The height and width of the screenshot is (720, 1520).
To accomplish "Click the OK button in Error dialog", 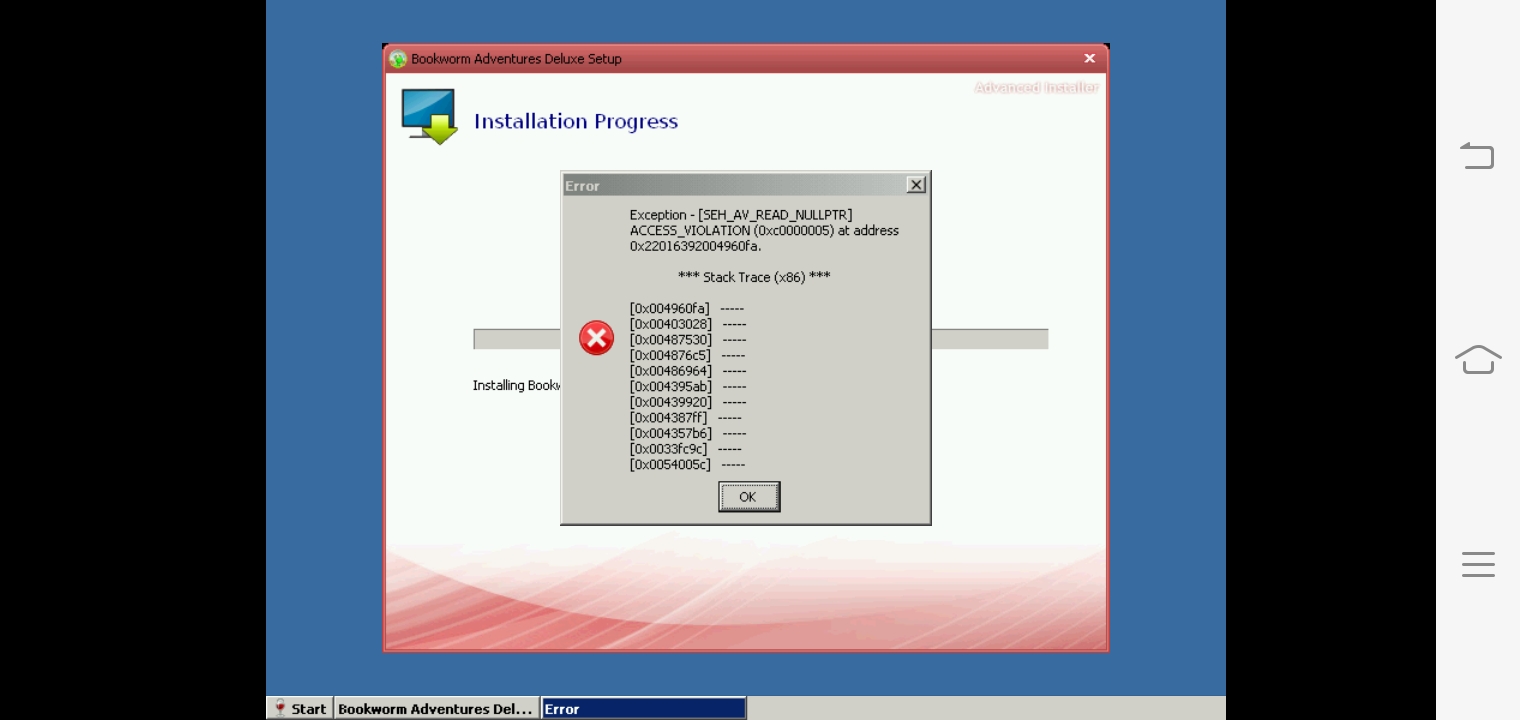I will (x=748, y=497).
